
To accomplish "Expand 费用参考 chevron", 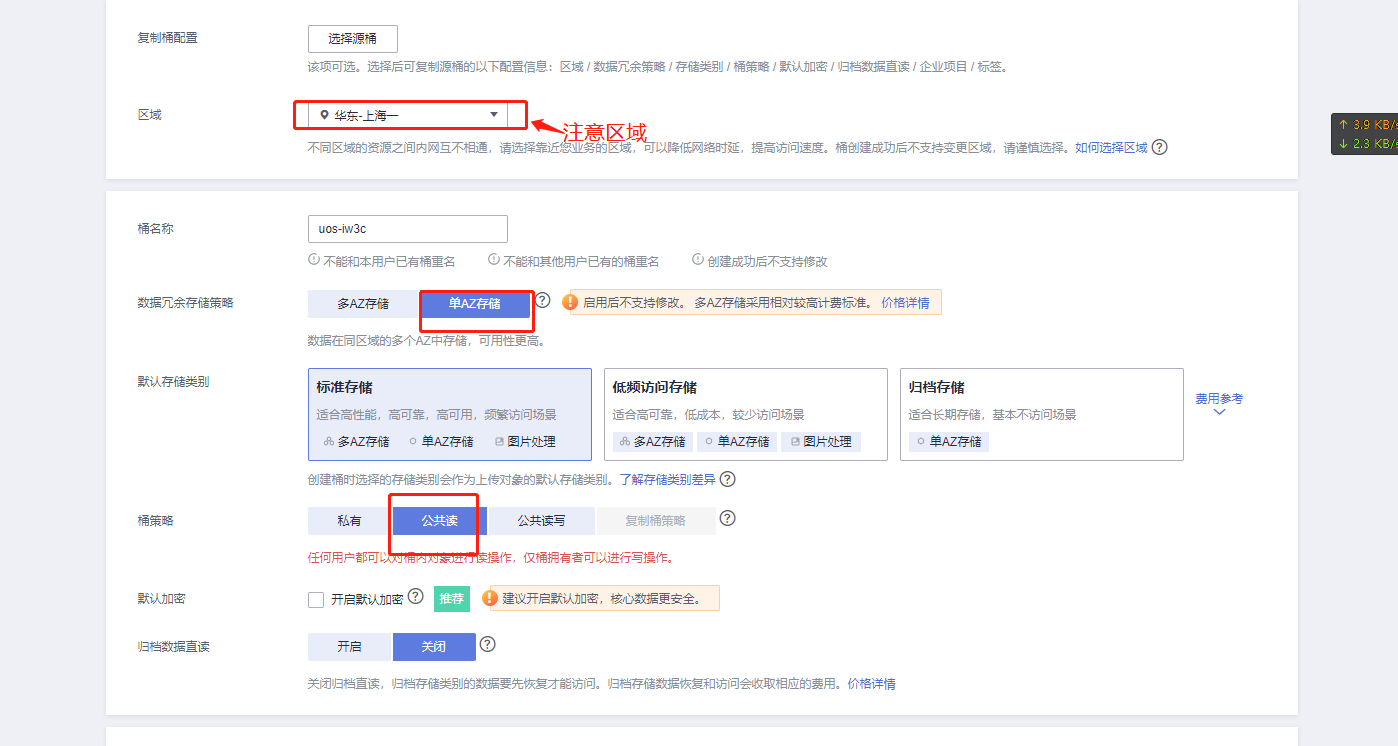I will point(1219,412).
